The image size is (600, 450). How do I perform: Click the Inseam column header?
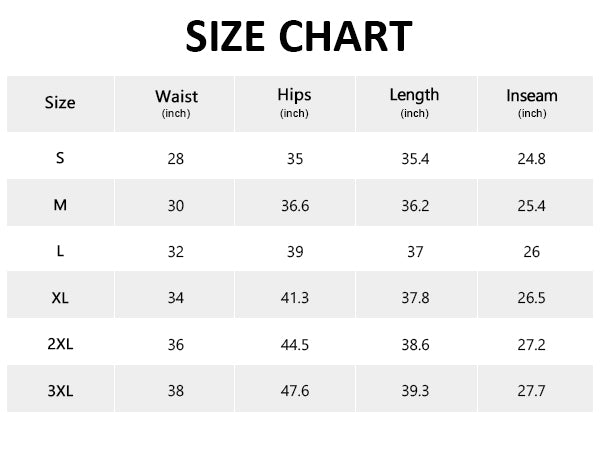[532, 102]
